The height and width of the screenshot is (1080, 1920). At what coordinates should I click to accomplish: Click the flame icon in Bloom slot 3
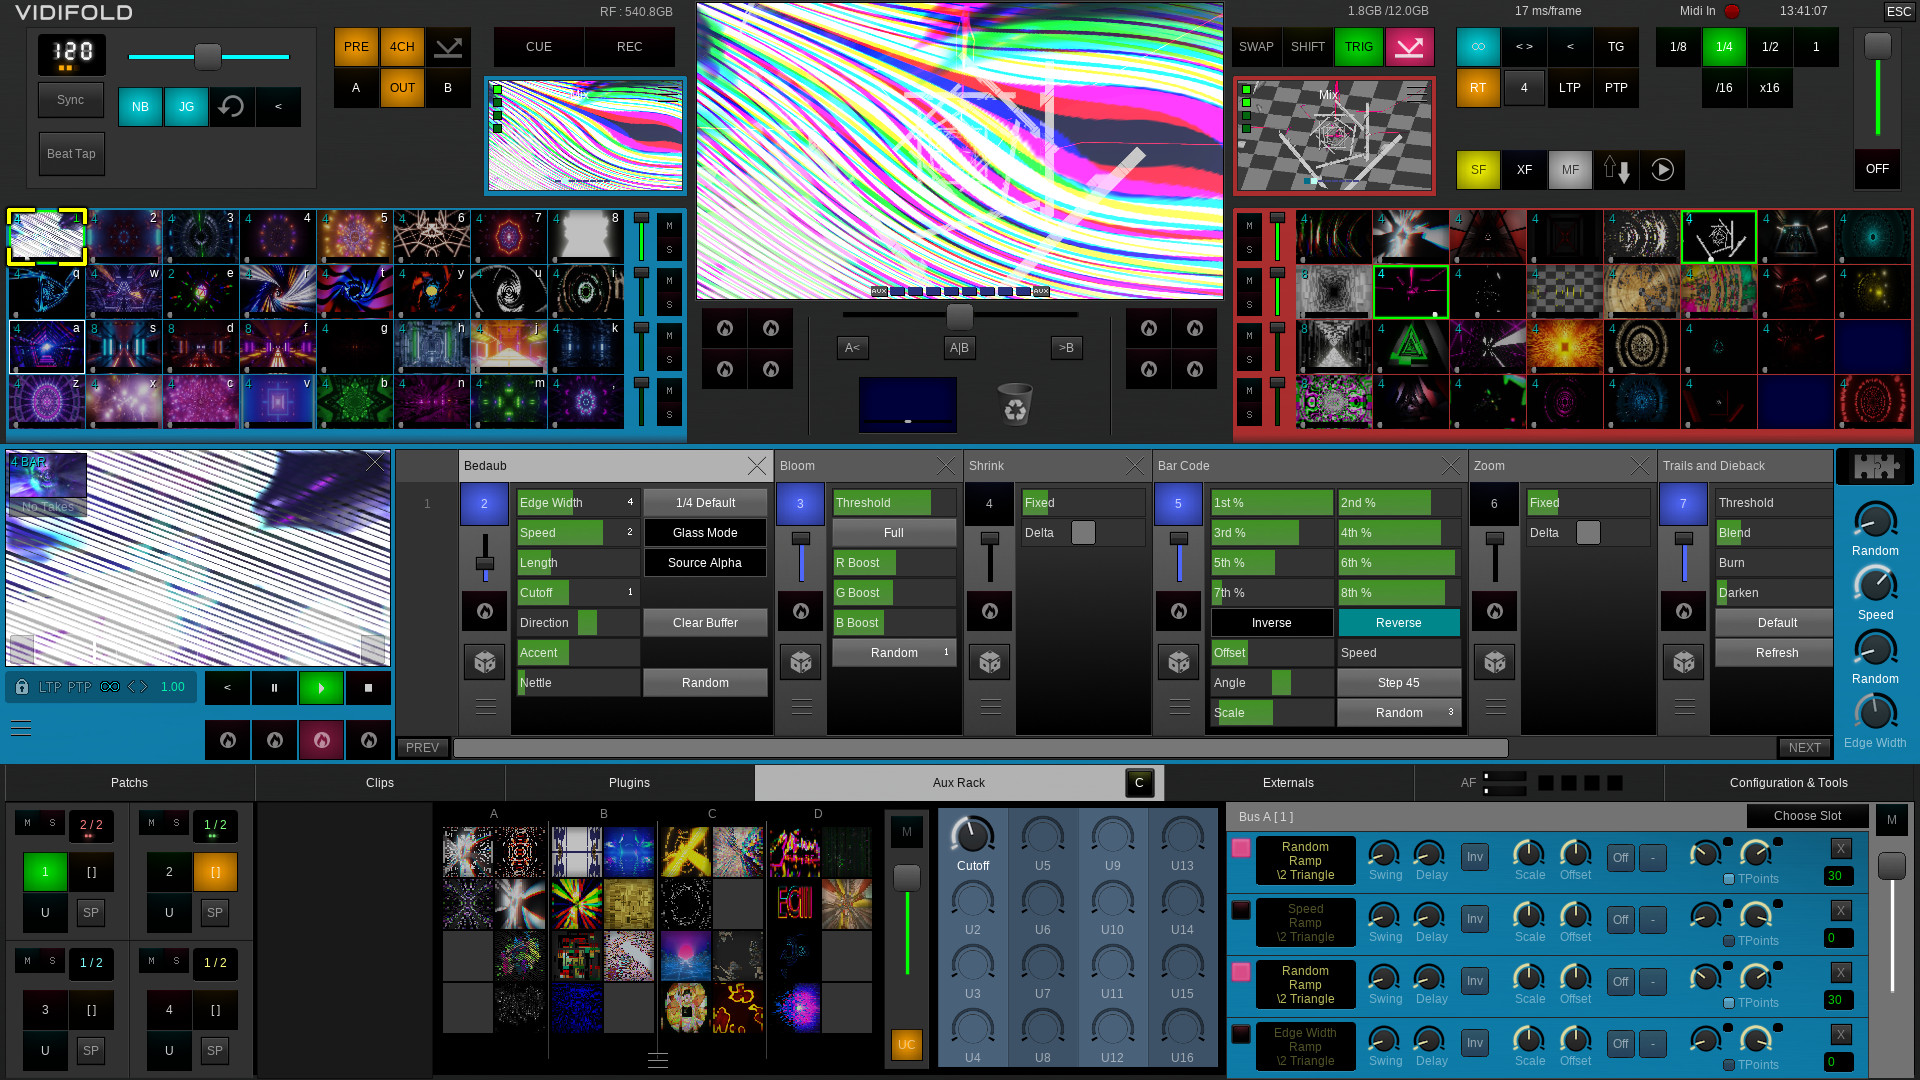click(x=801, y=611)
